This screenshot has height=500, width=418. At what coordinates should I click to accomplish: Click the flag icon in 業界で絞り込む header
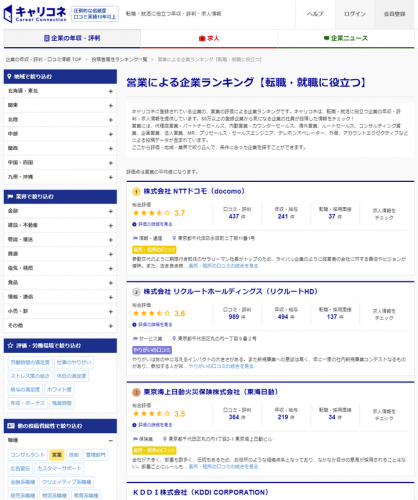[x=10, y=197]
